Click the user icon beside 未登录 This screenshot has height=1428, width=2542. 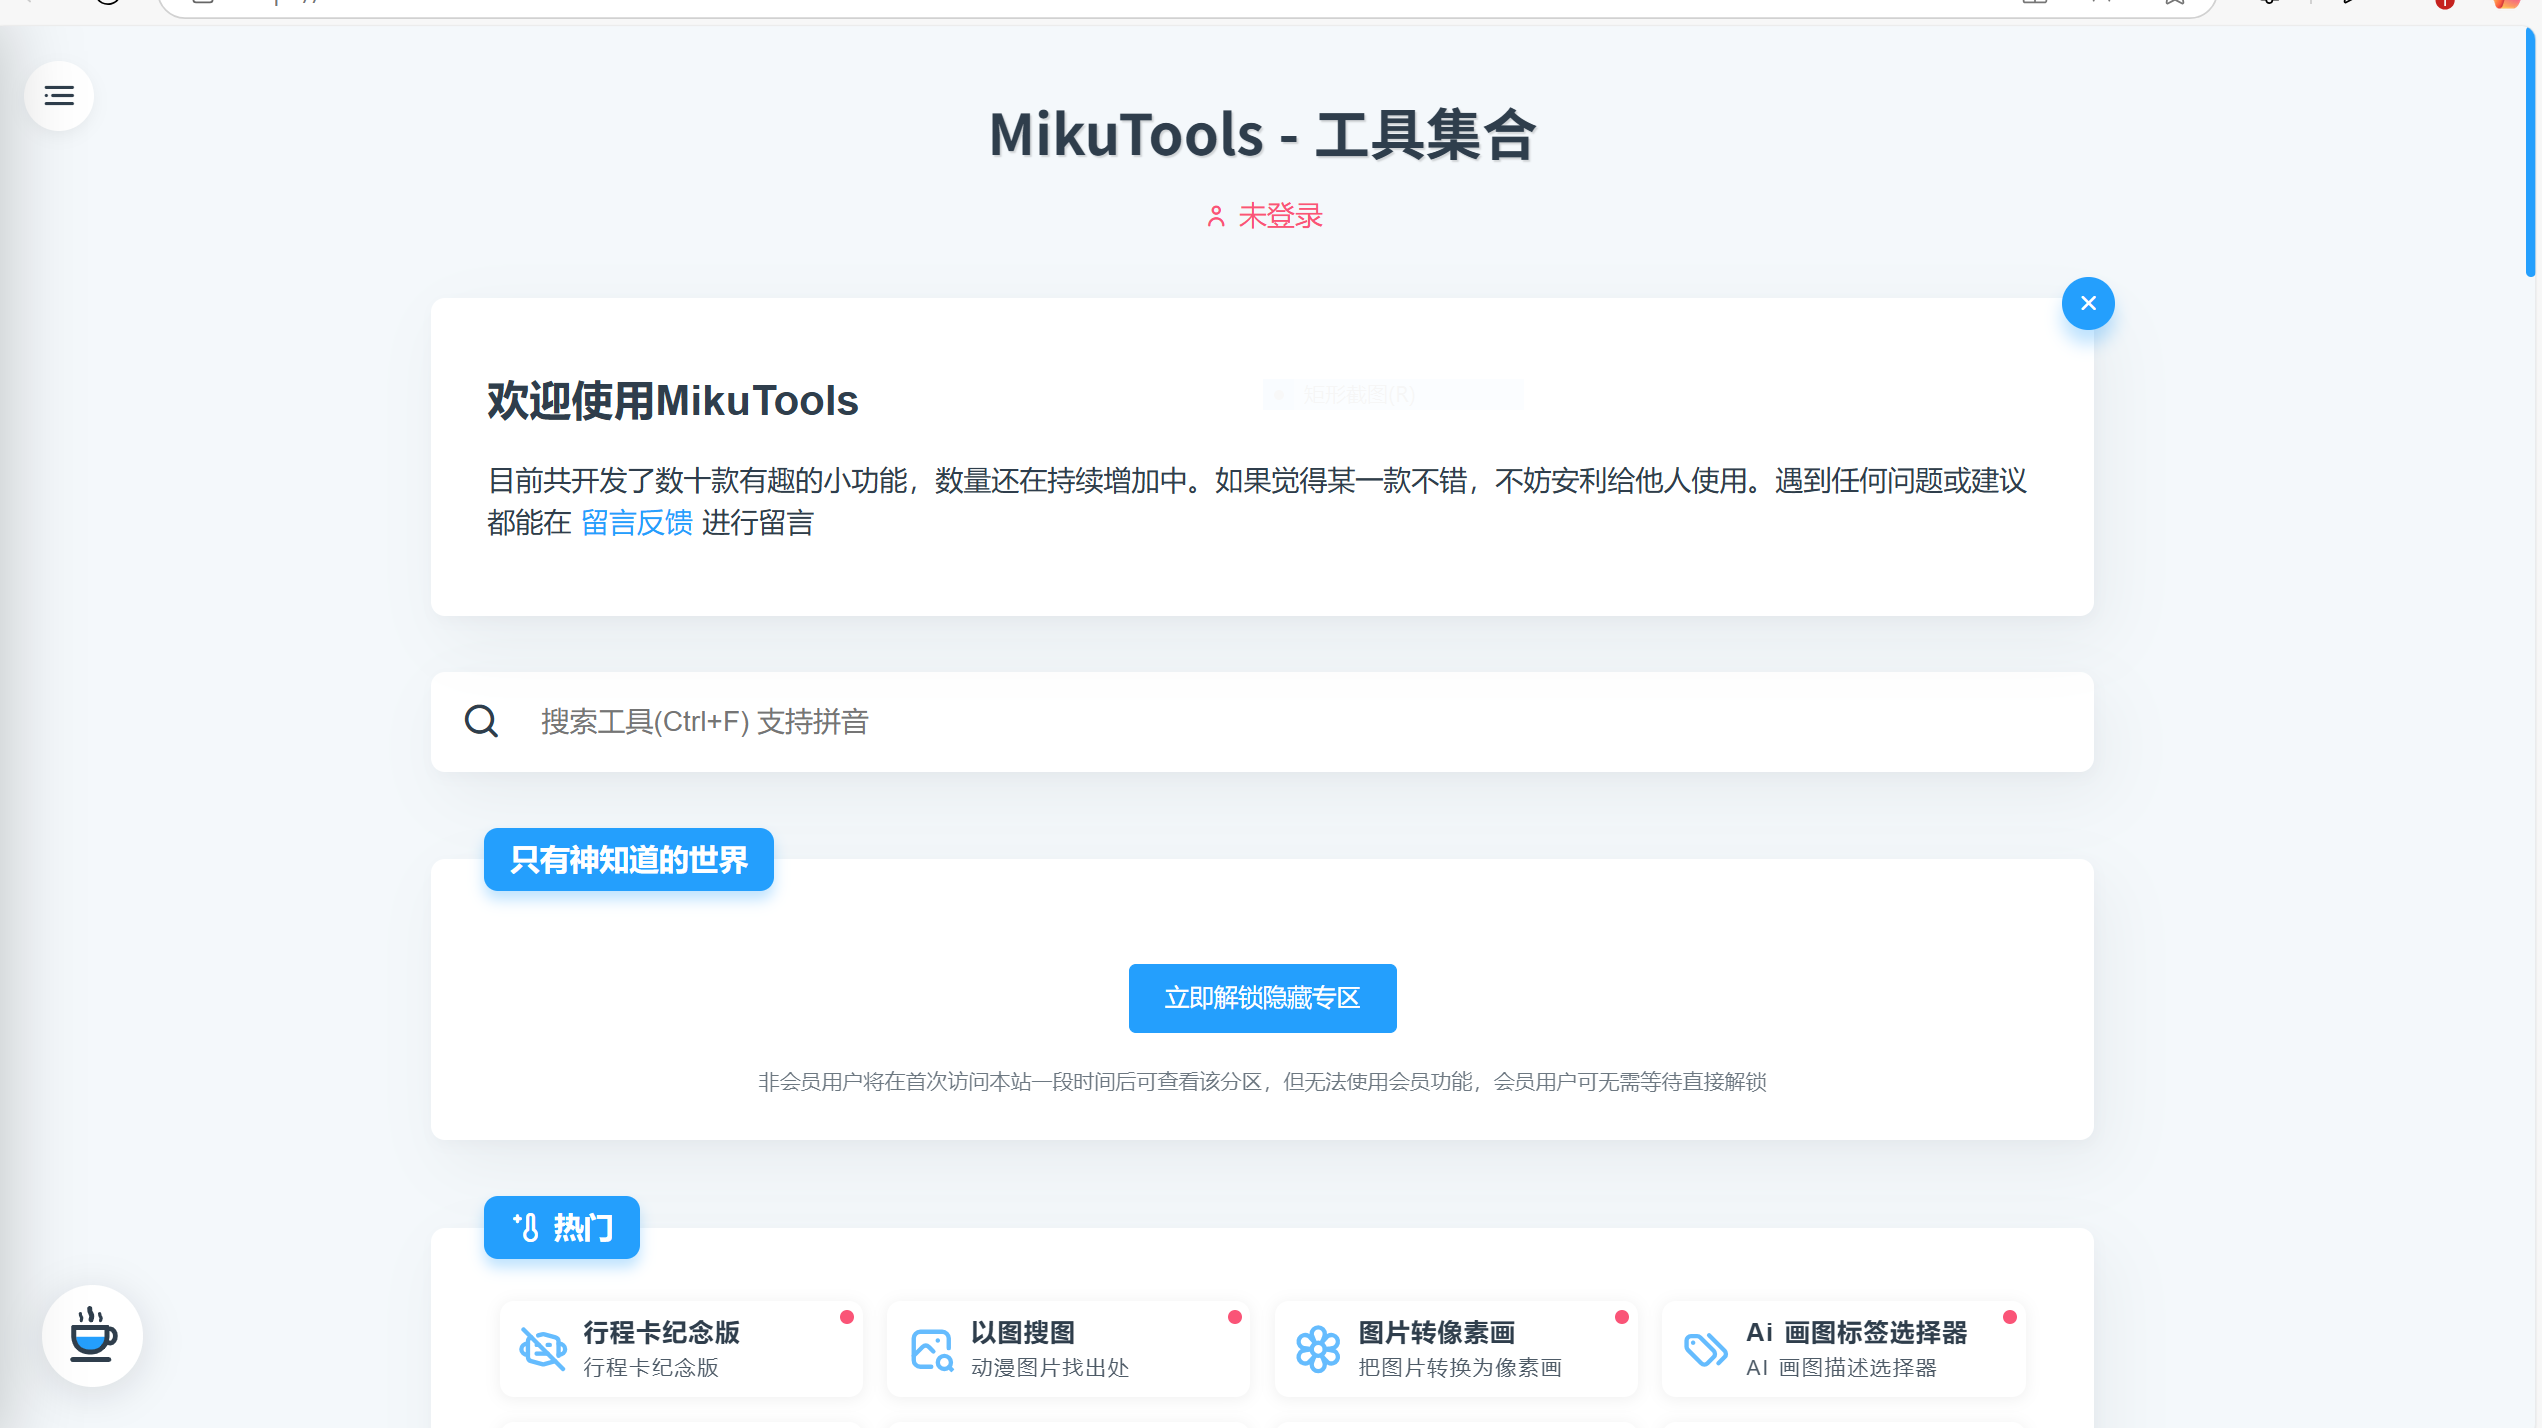click(x=1216, y=216)
